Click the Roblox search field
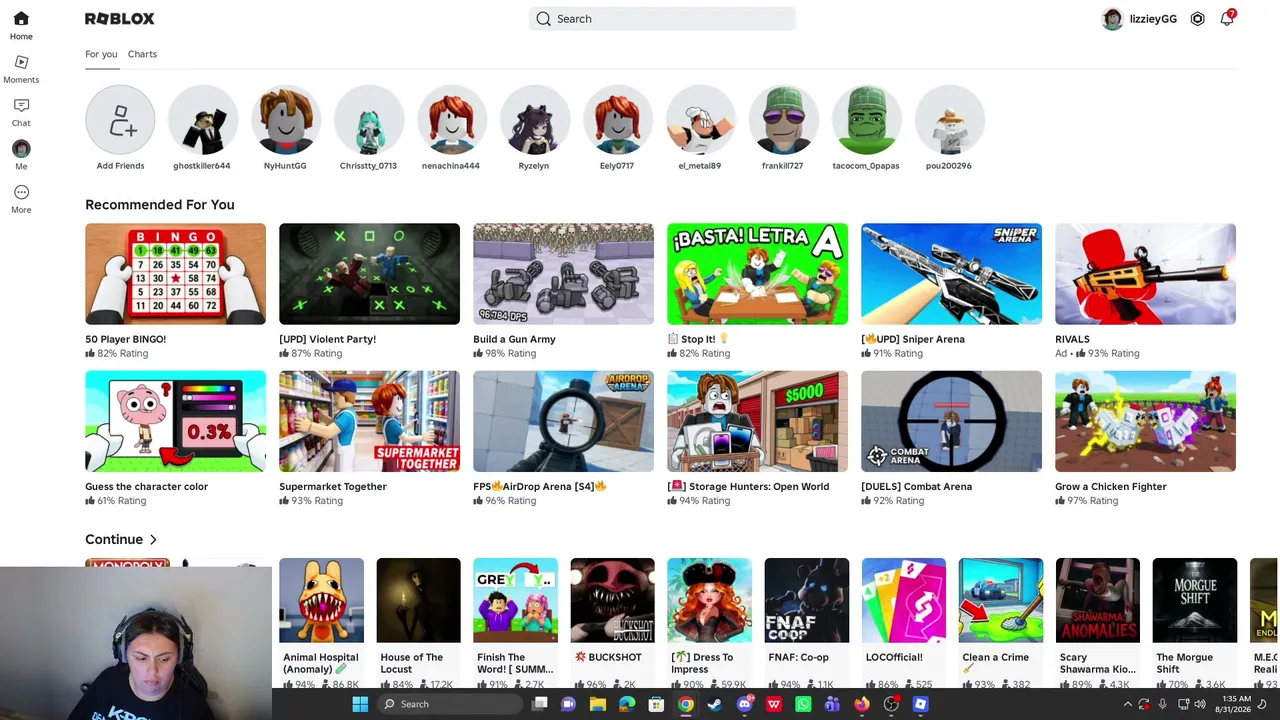Viewport: 1280px width, 720px height. [662, 19]
